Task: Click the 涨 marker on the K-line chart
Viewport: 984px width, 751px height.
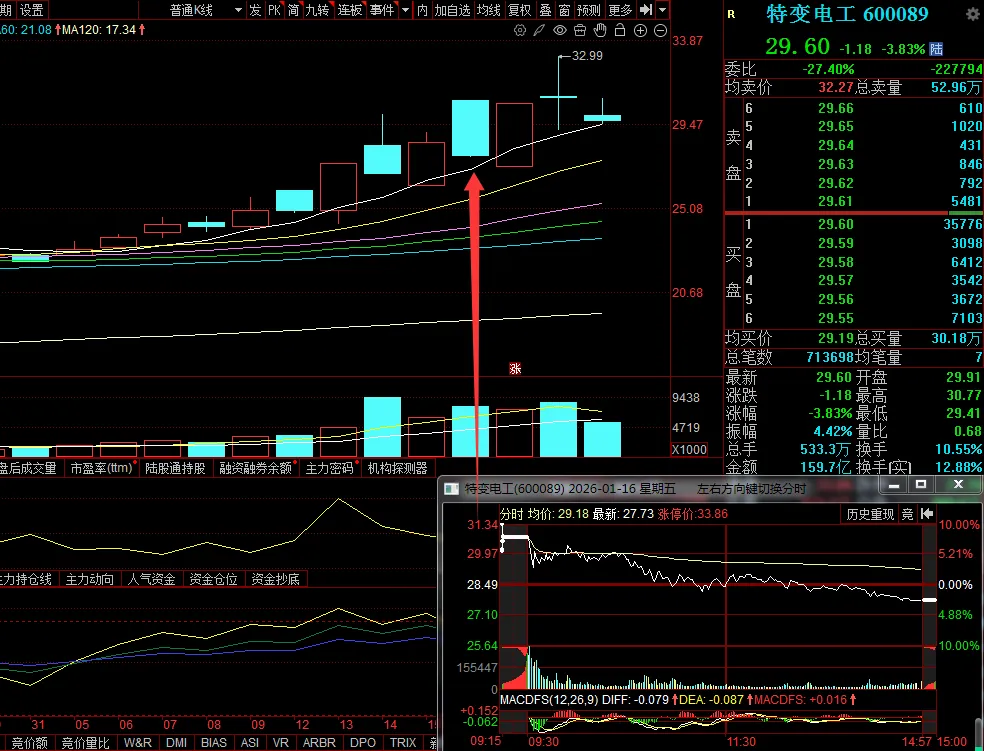Action: 515,368
